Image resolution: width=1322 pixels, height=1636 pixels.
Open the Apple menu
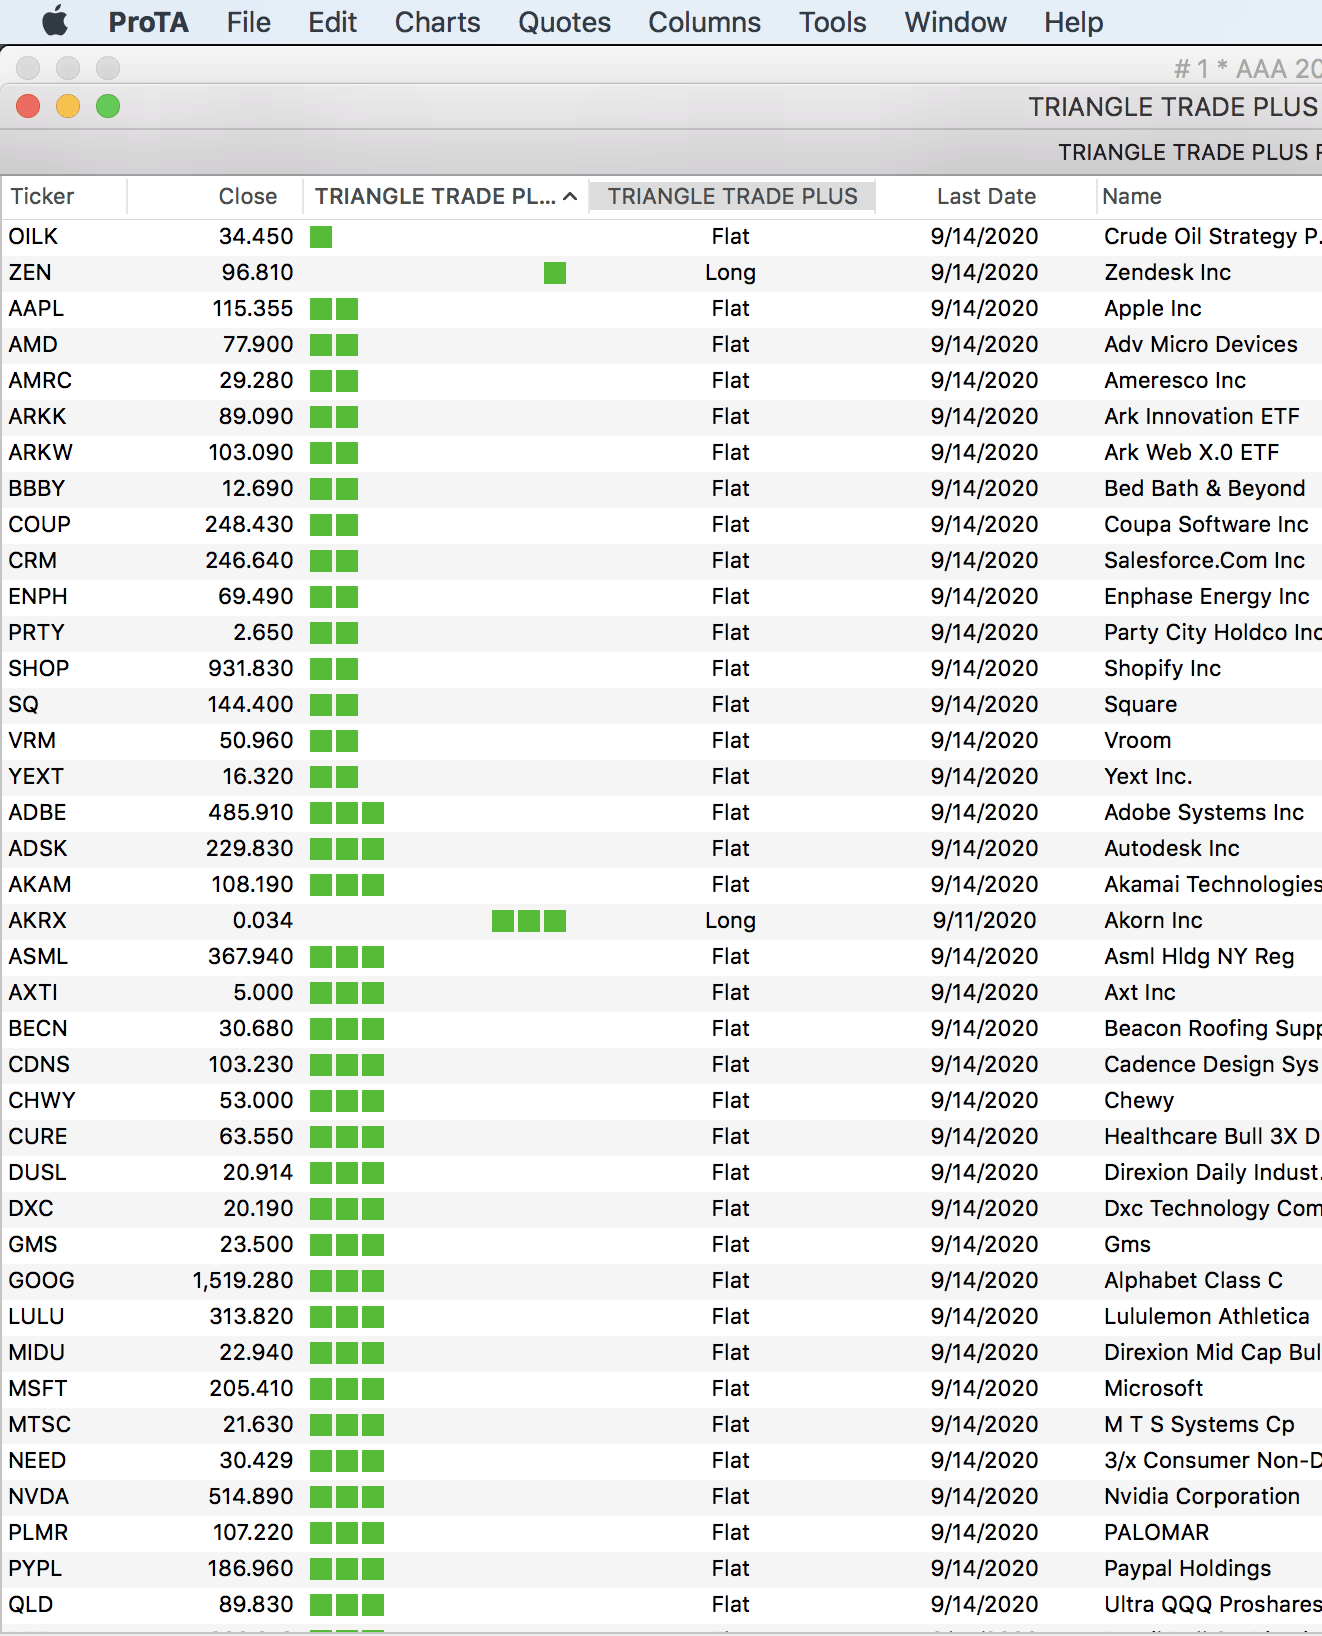pos(55,21)
